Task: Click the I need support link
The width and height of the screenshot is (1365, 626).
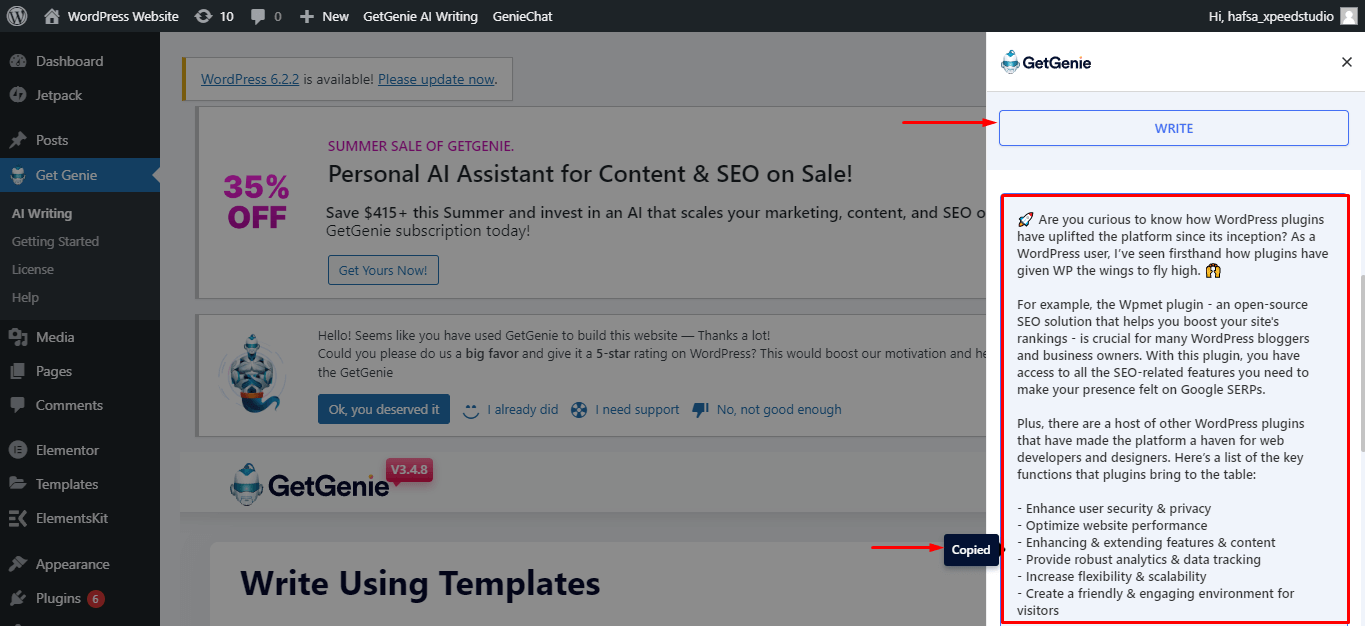Action: pyautogui.click(x=637, y=410)
